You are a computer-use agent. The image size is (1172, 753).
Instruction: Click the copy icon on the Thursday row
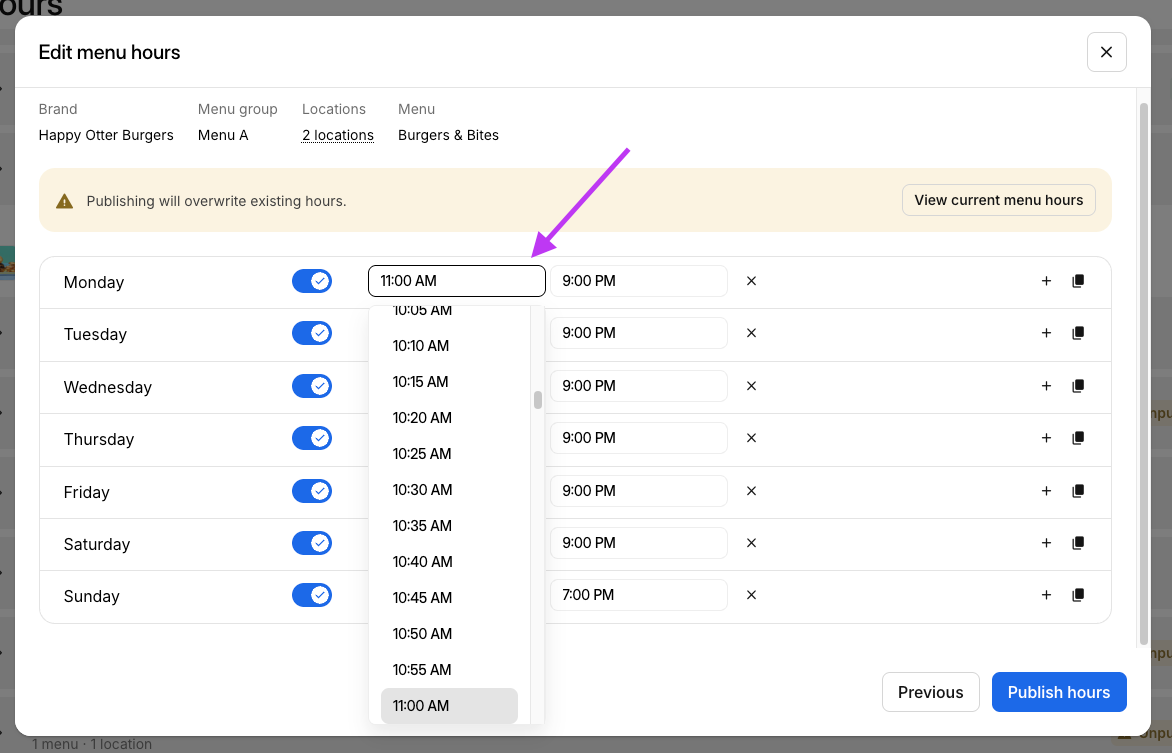[1078, 438]
